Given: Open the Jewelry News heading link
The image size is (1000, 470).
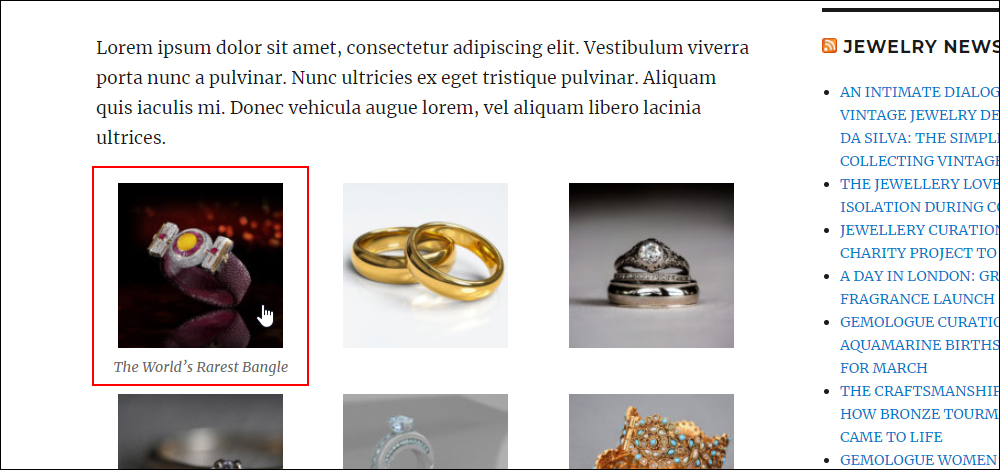Looking at the screenshot, I should click(x=921, y=46).
